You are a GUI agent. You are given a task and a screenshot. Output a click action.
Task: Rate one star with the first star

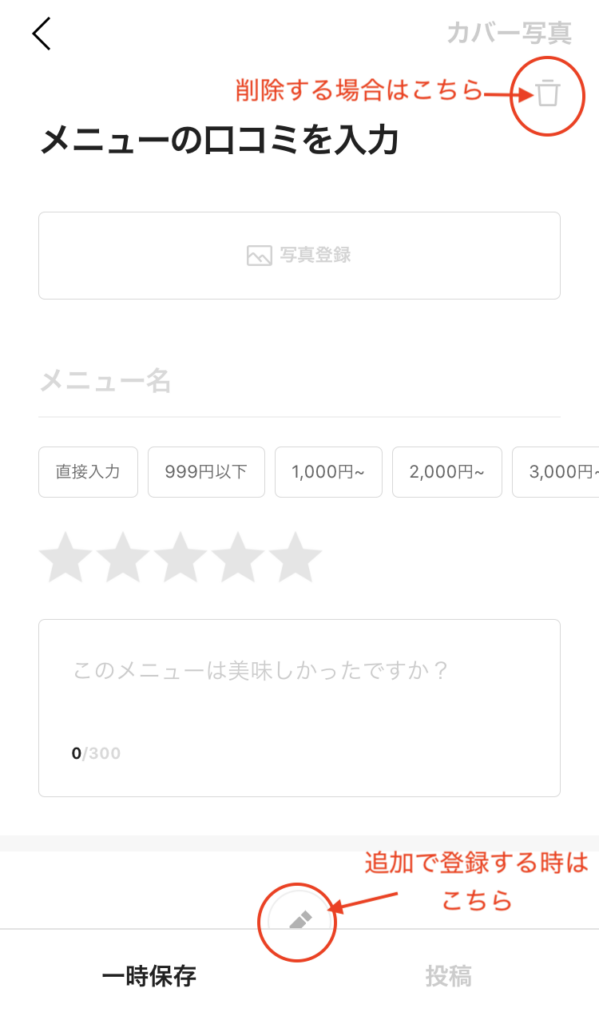[x=65, y=557]
